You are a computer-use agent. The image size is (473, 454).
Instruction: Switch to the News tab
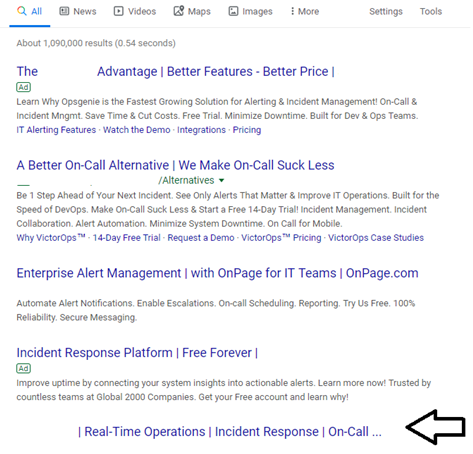pos(78,12)
